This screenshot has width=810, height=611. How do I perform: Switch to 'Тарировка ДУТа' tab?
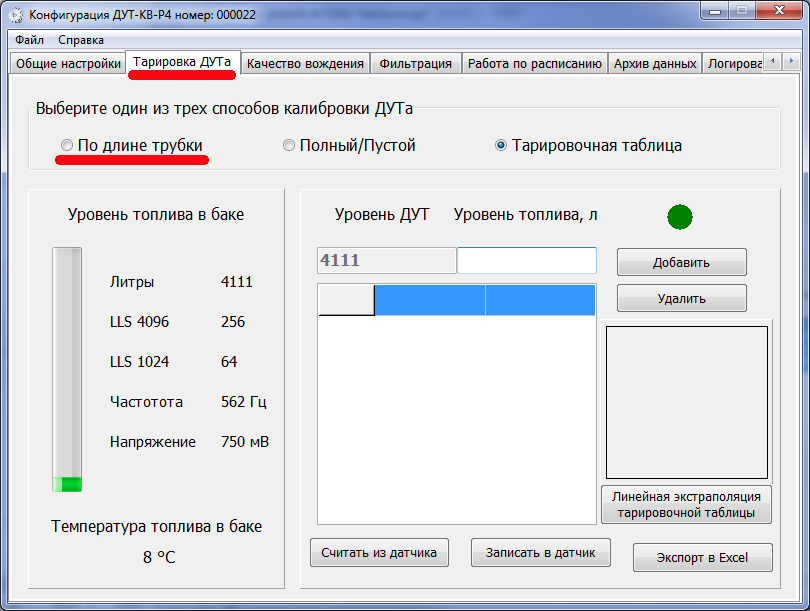pos(182,62)
